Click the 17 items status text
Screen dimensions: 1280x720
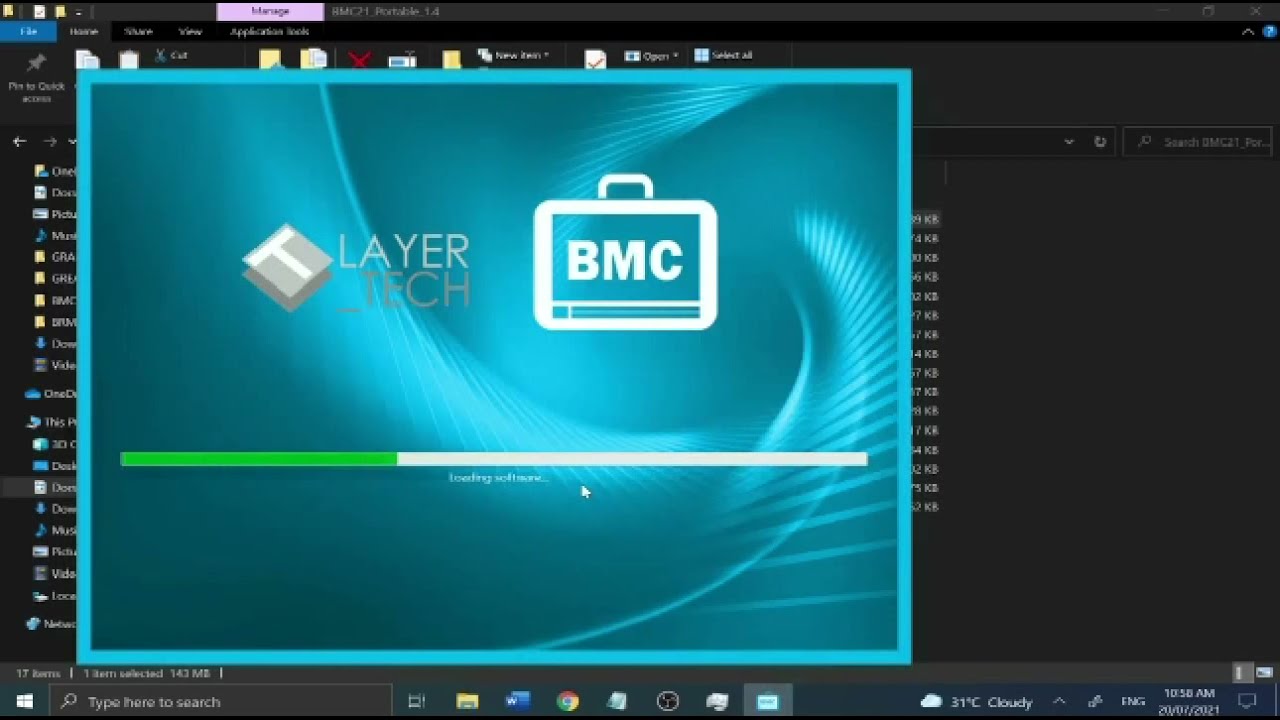click(x=38, y=674)
